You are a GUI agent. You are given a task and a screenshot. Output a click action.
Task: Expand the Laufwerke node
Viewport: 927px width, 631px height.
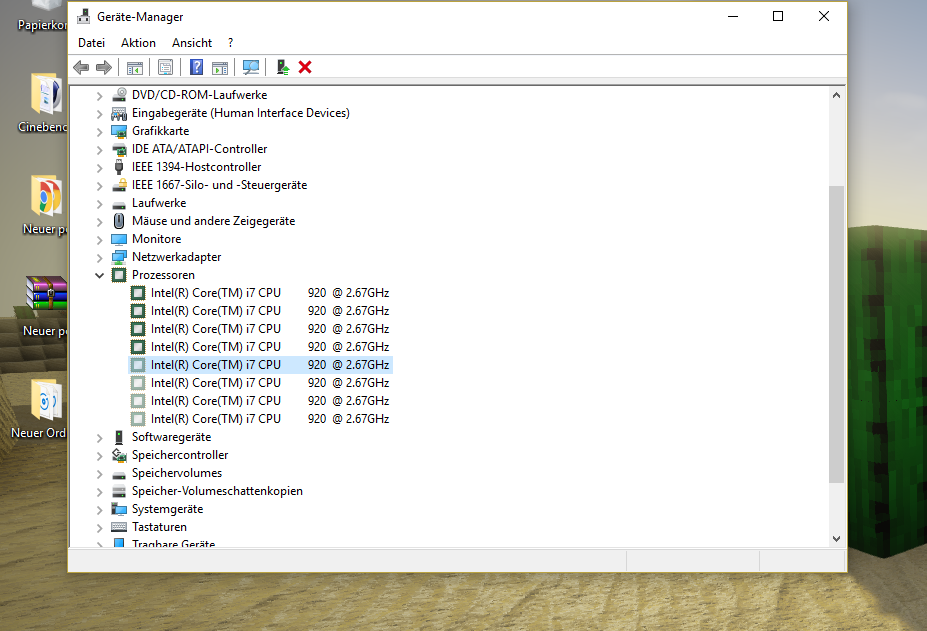100,204
